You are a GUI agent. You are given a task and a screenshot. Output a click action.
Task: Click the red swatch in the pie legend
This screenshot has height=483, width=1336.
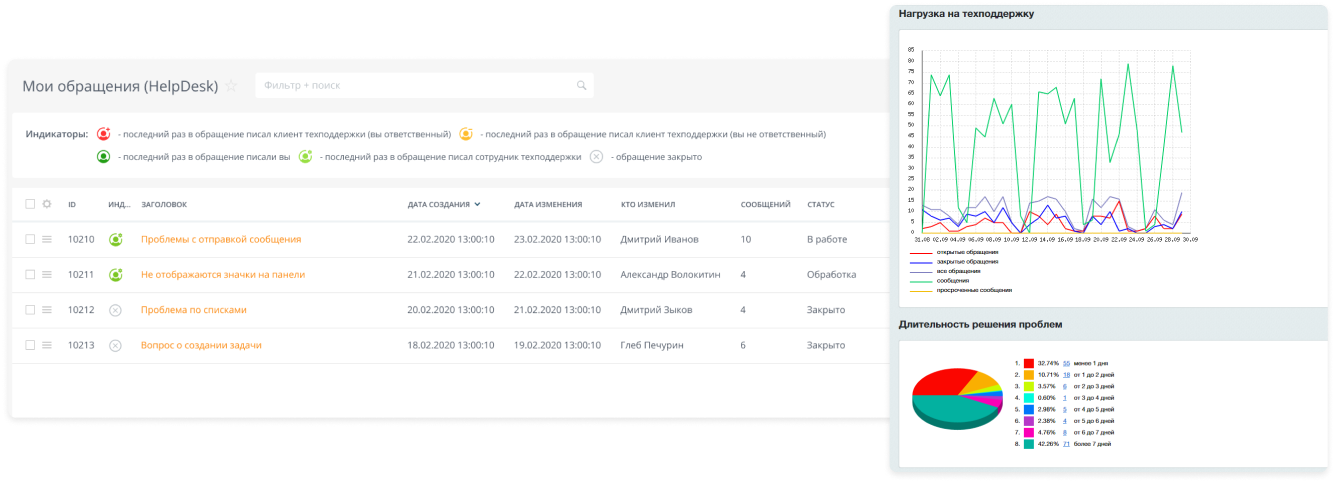1029,364
